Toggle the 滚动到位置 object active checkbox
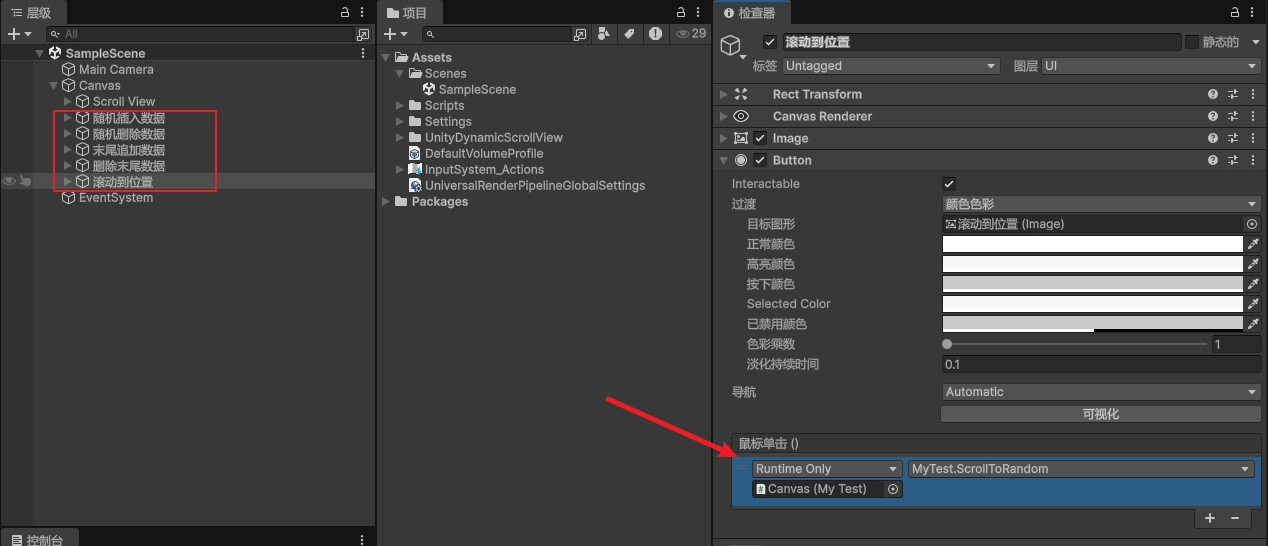Image resolution: width=1268 pixels, height=546 pixels. click(769, 42)
